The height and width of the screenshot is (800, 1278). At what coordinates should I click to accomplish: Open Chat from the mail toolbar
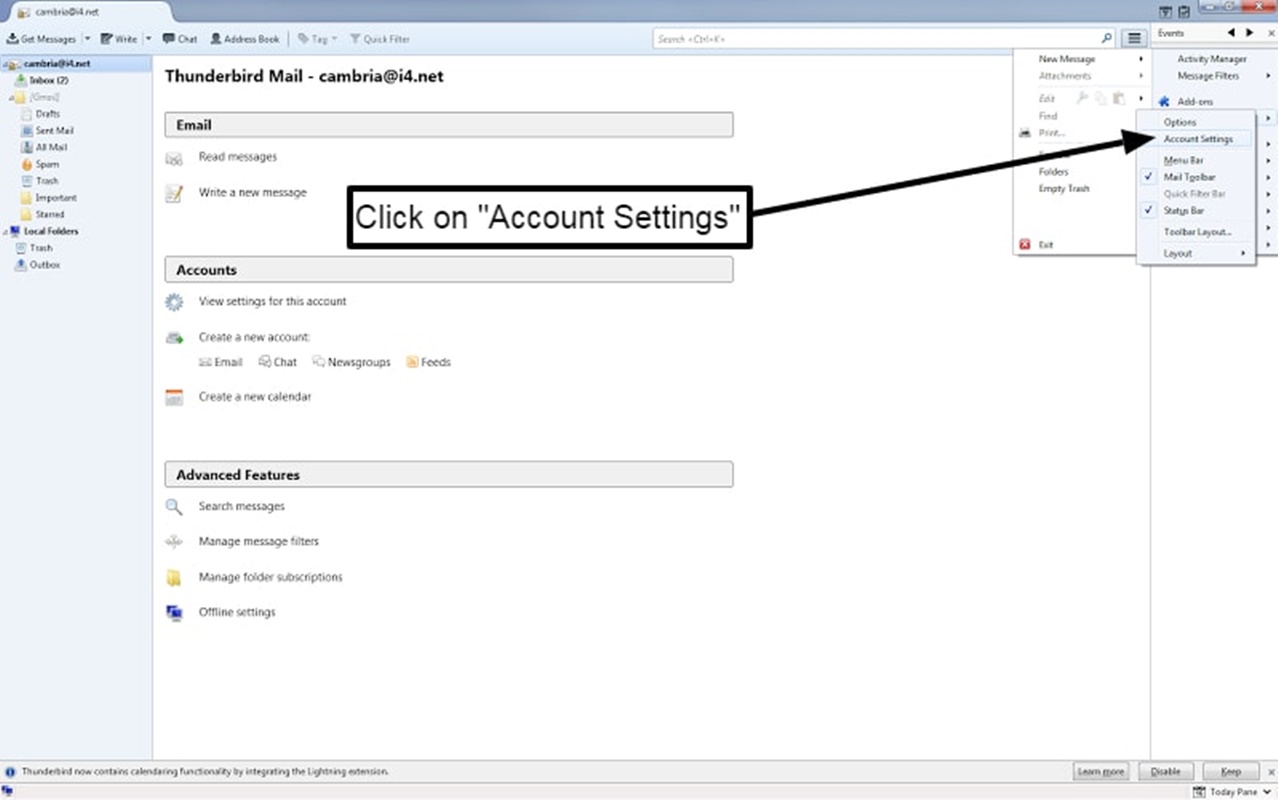point(180,39)
